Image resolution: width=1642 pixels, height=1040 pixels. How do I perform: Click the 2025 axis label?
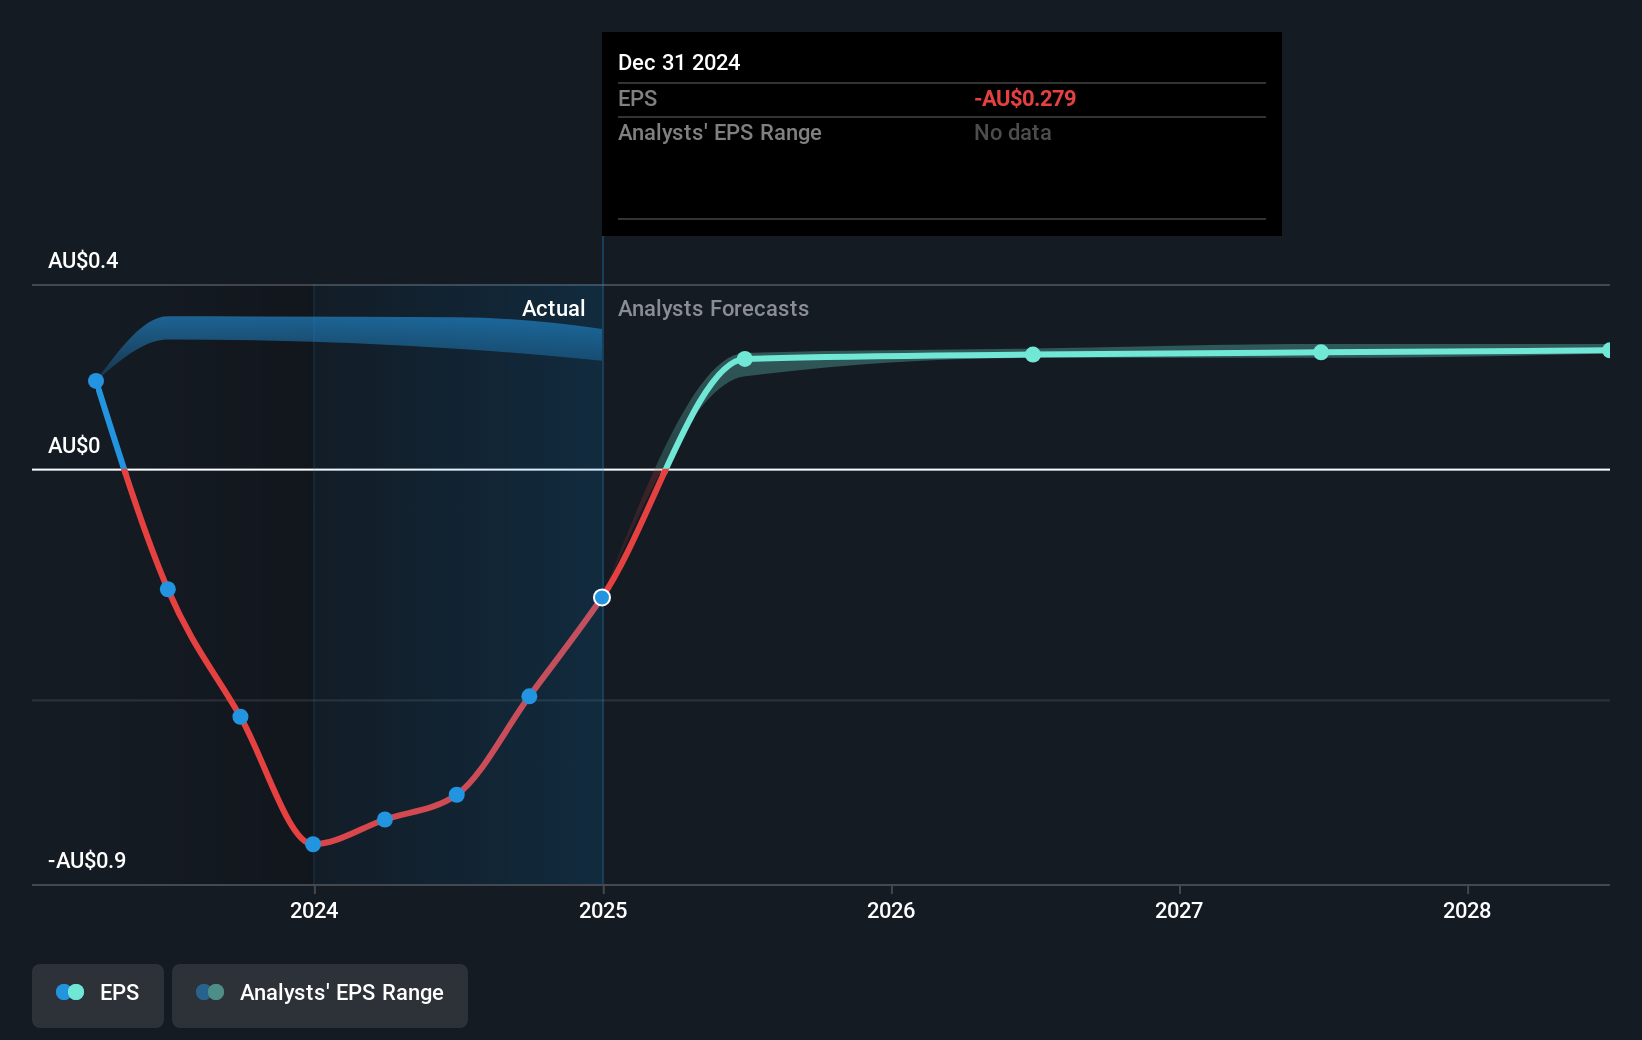(x=601, y=911)
